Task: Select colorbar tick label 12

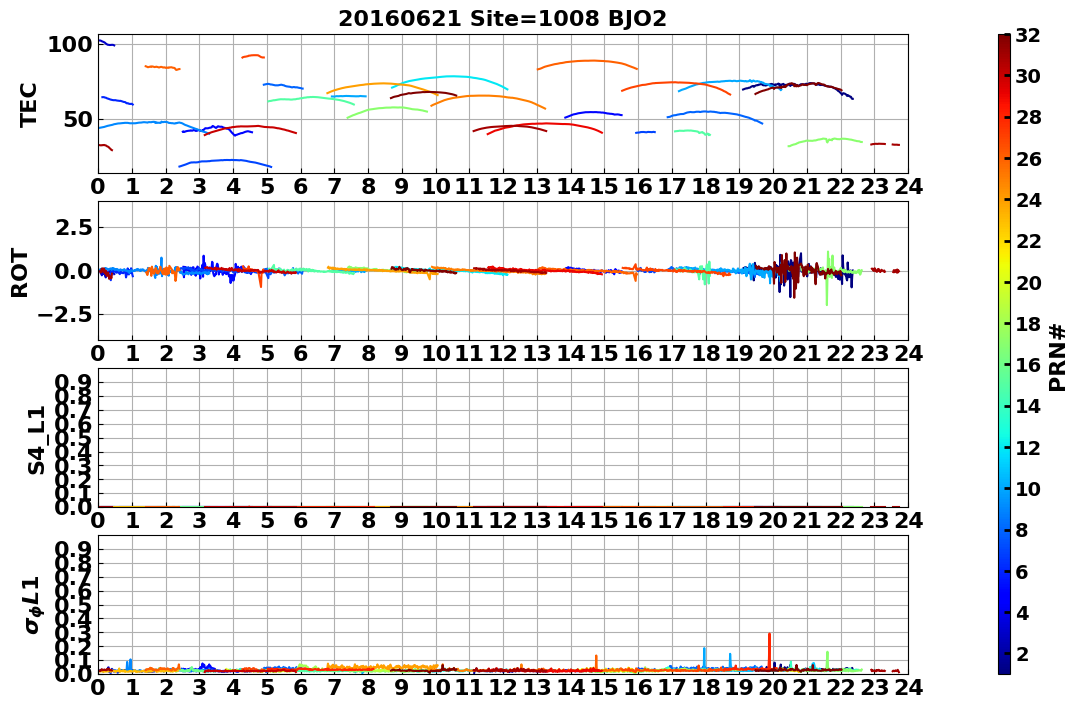Action: [1028, 447]
